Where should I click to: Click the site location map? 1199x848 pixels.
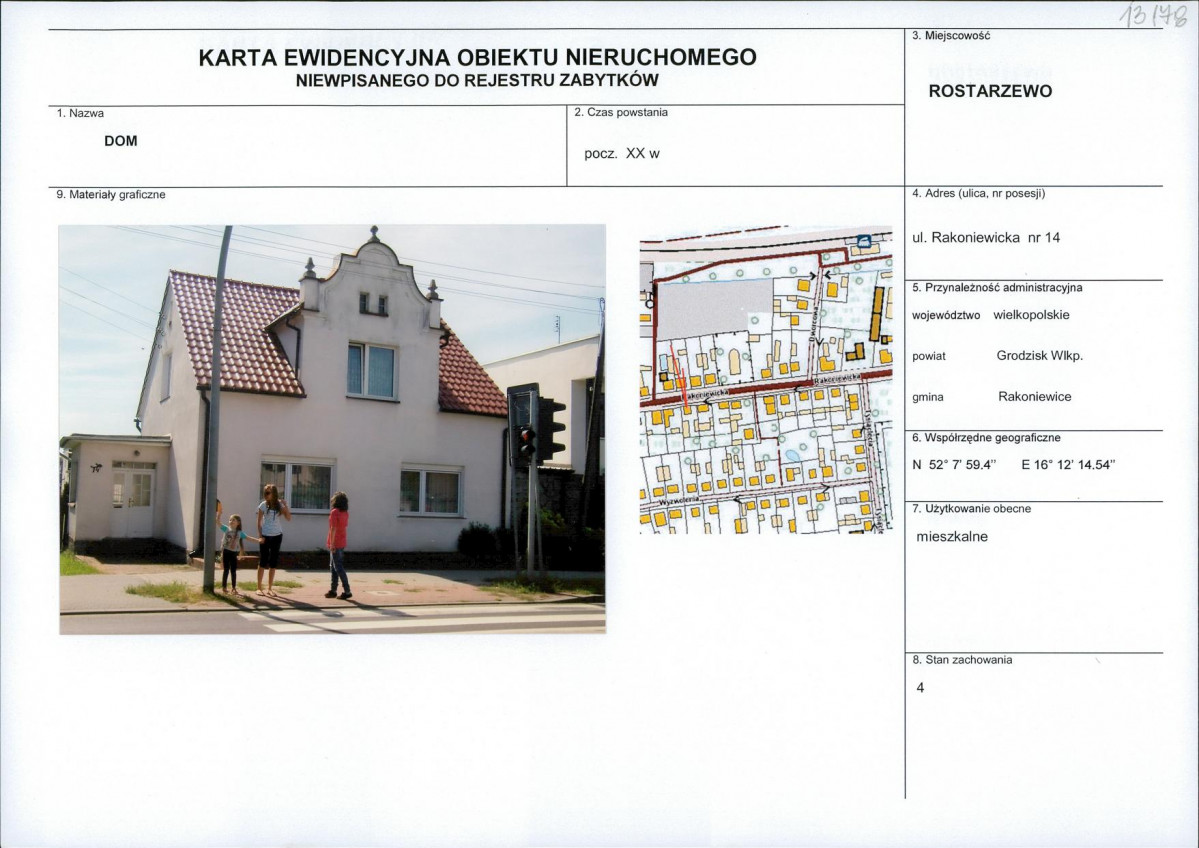pyautogui.click(x=766, y=380)
